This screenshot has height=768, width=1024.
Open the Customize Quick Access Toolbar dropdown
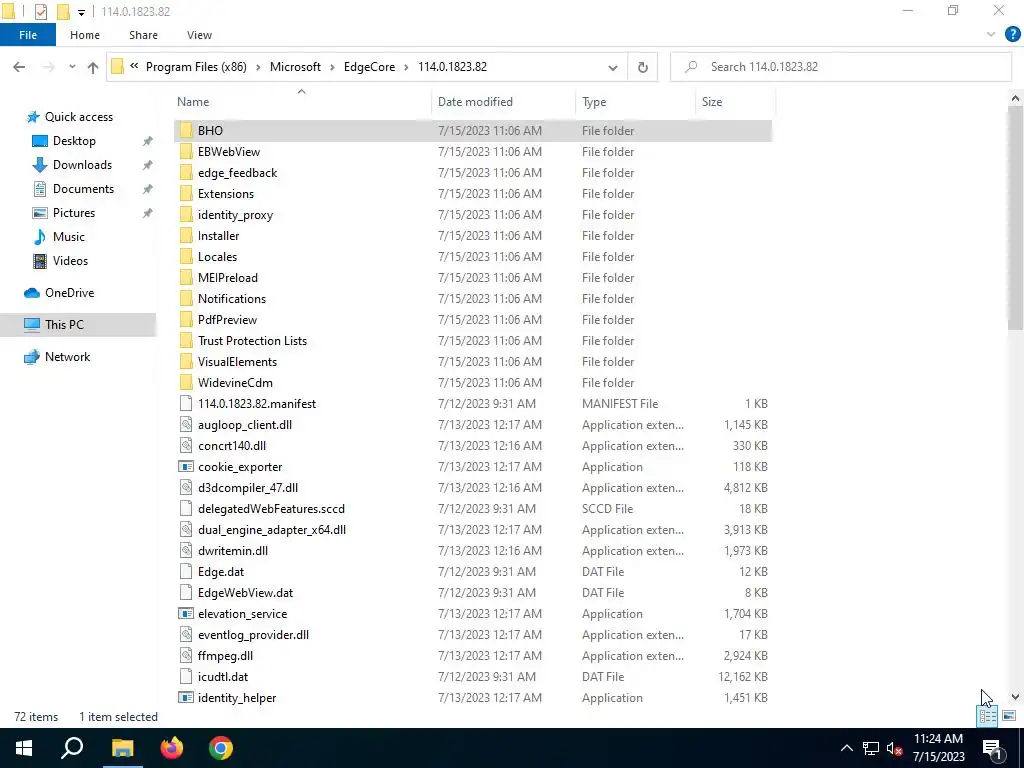tap(81, 12)
